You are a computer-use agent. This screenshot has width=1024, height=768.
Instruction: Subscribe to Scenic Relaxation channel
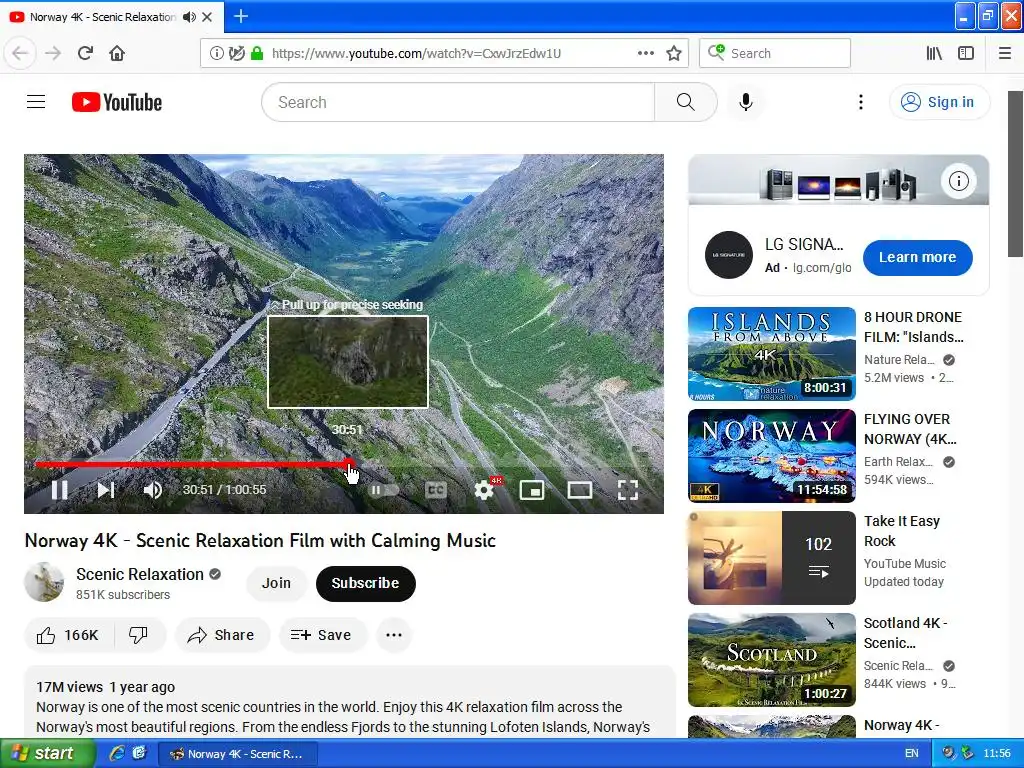[x=365, y=583]
